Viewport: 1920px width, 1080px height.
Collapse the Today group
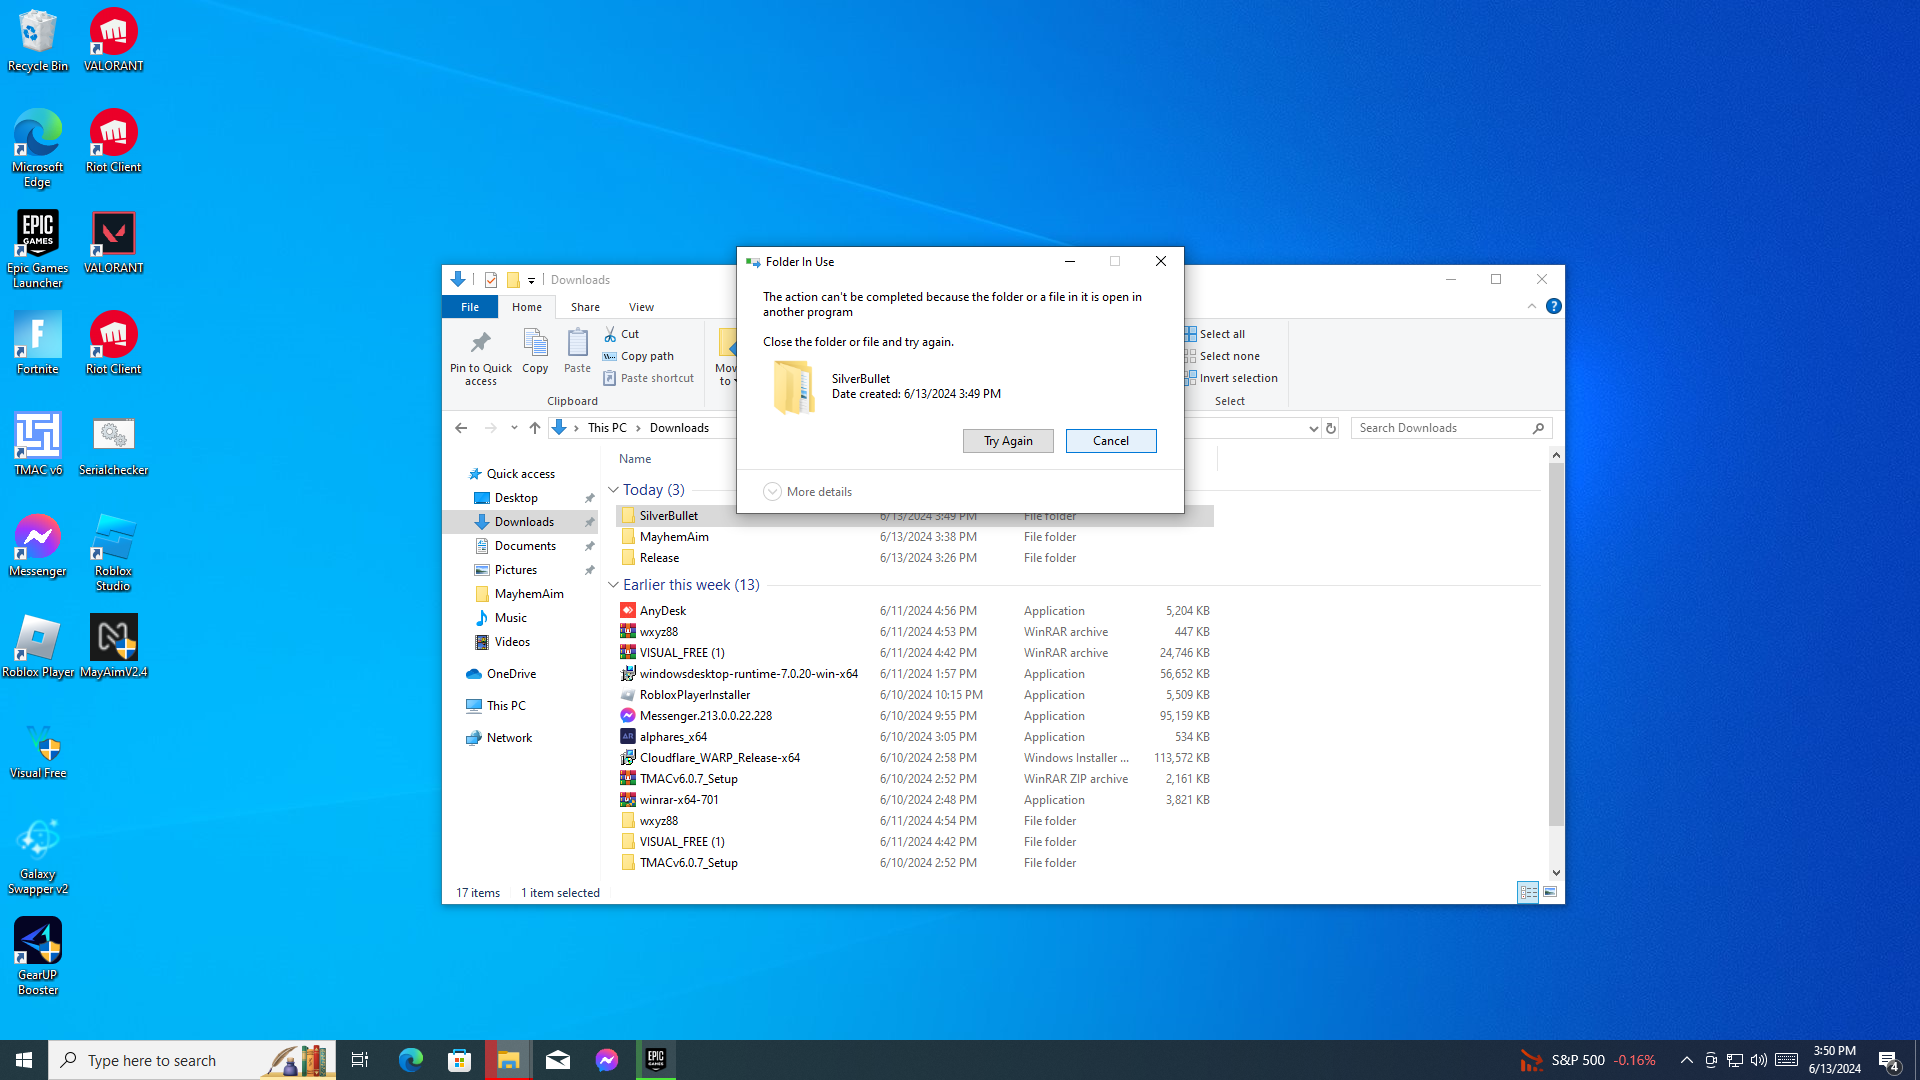tap(613, 490)
